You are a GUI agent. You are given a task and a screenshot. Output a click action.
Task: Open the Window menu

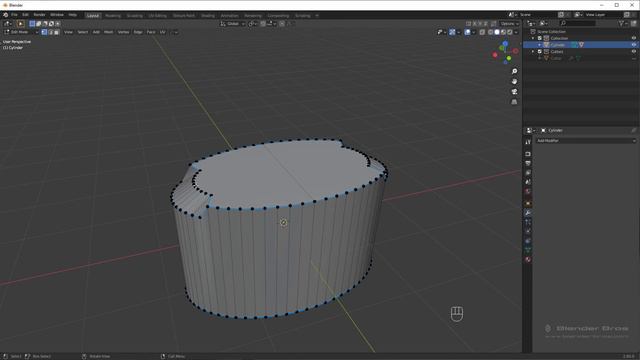coord(57,15)
